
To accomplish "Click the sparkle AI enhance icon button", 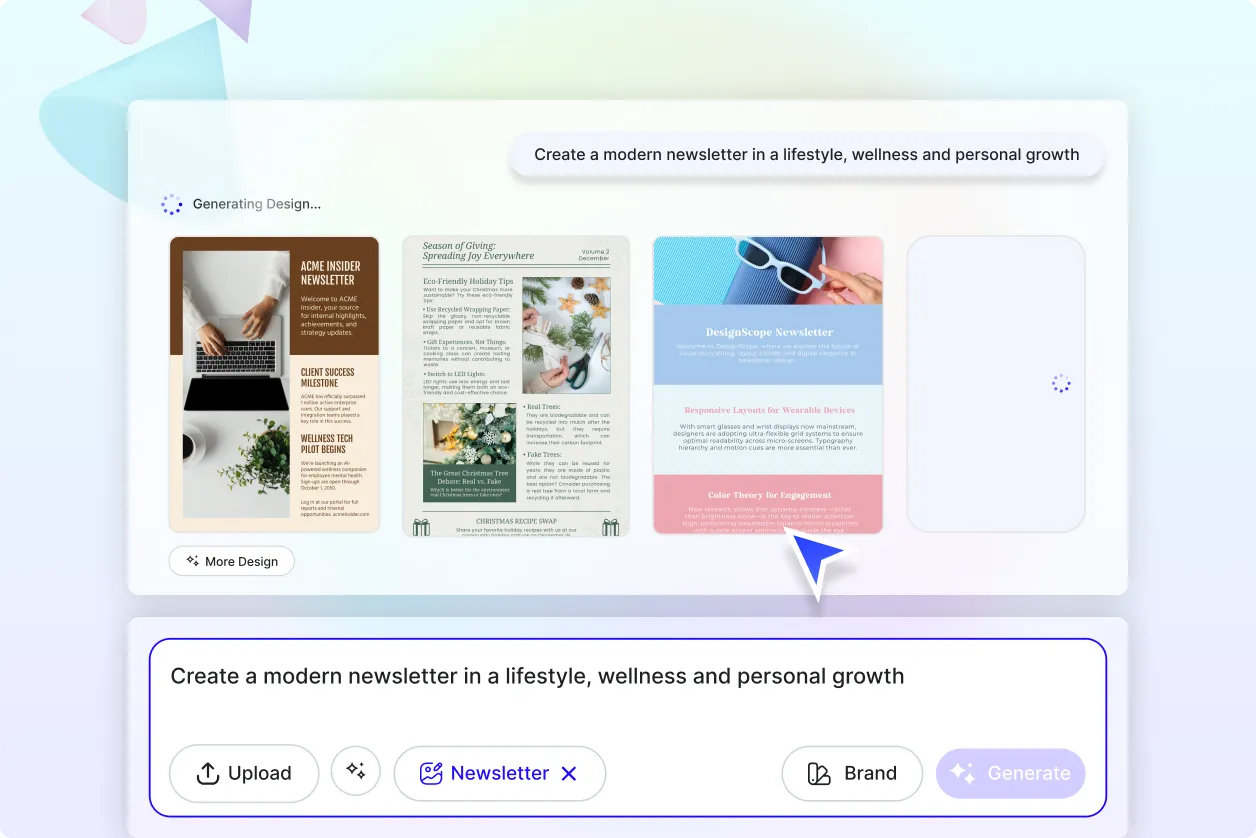I will coord(356,771).
